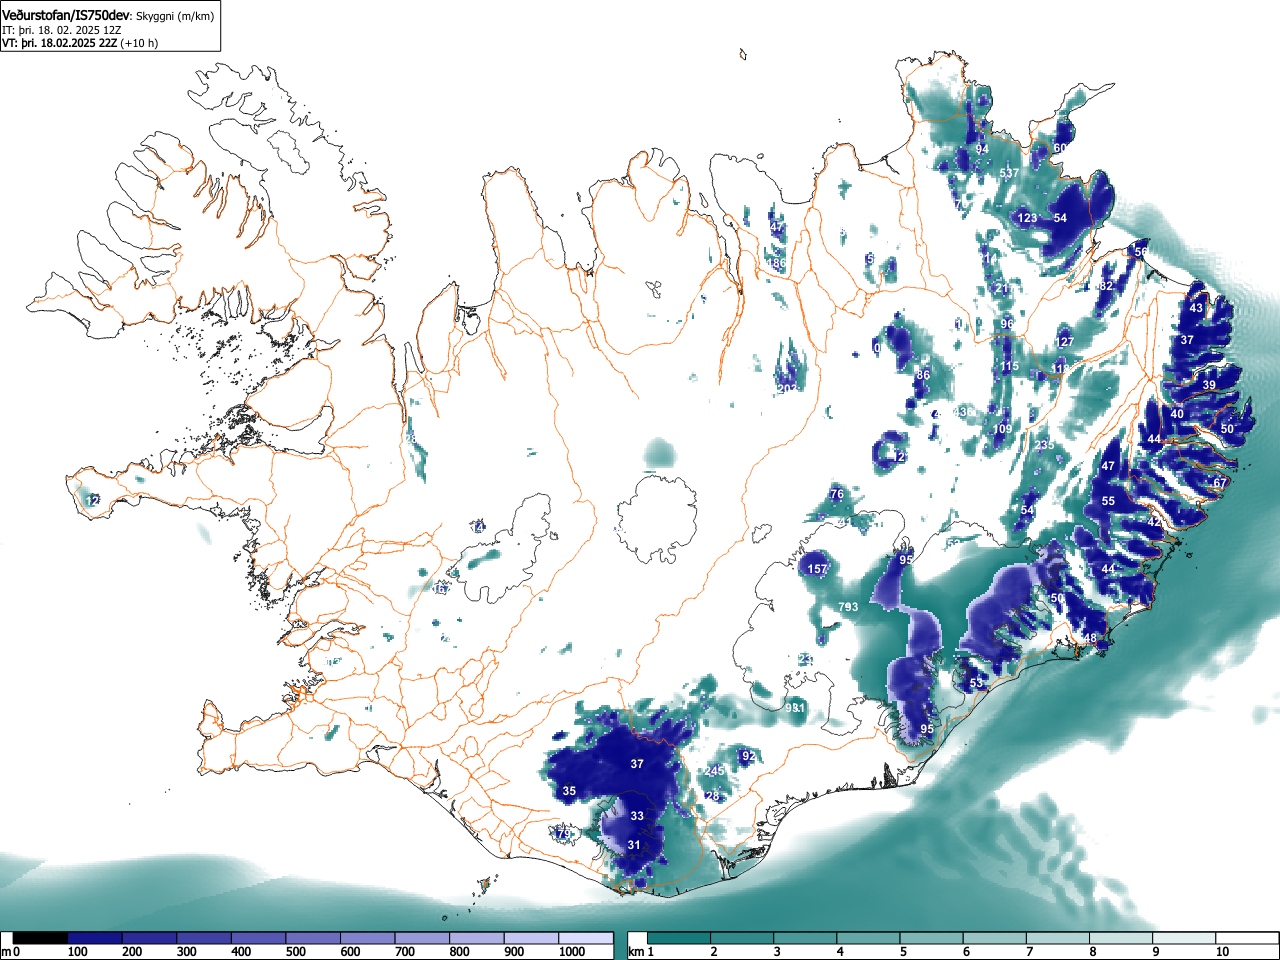This screenshot has height=960, width=1280.
Task: Click the '35' visibility value in south
Action: tap(569, 791)
